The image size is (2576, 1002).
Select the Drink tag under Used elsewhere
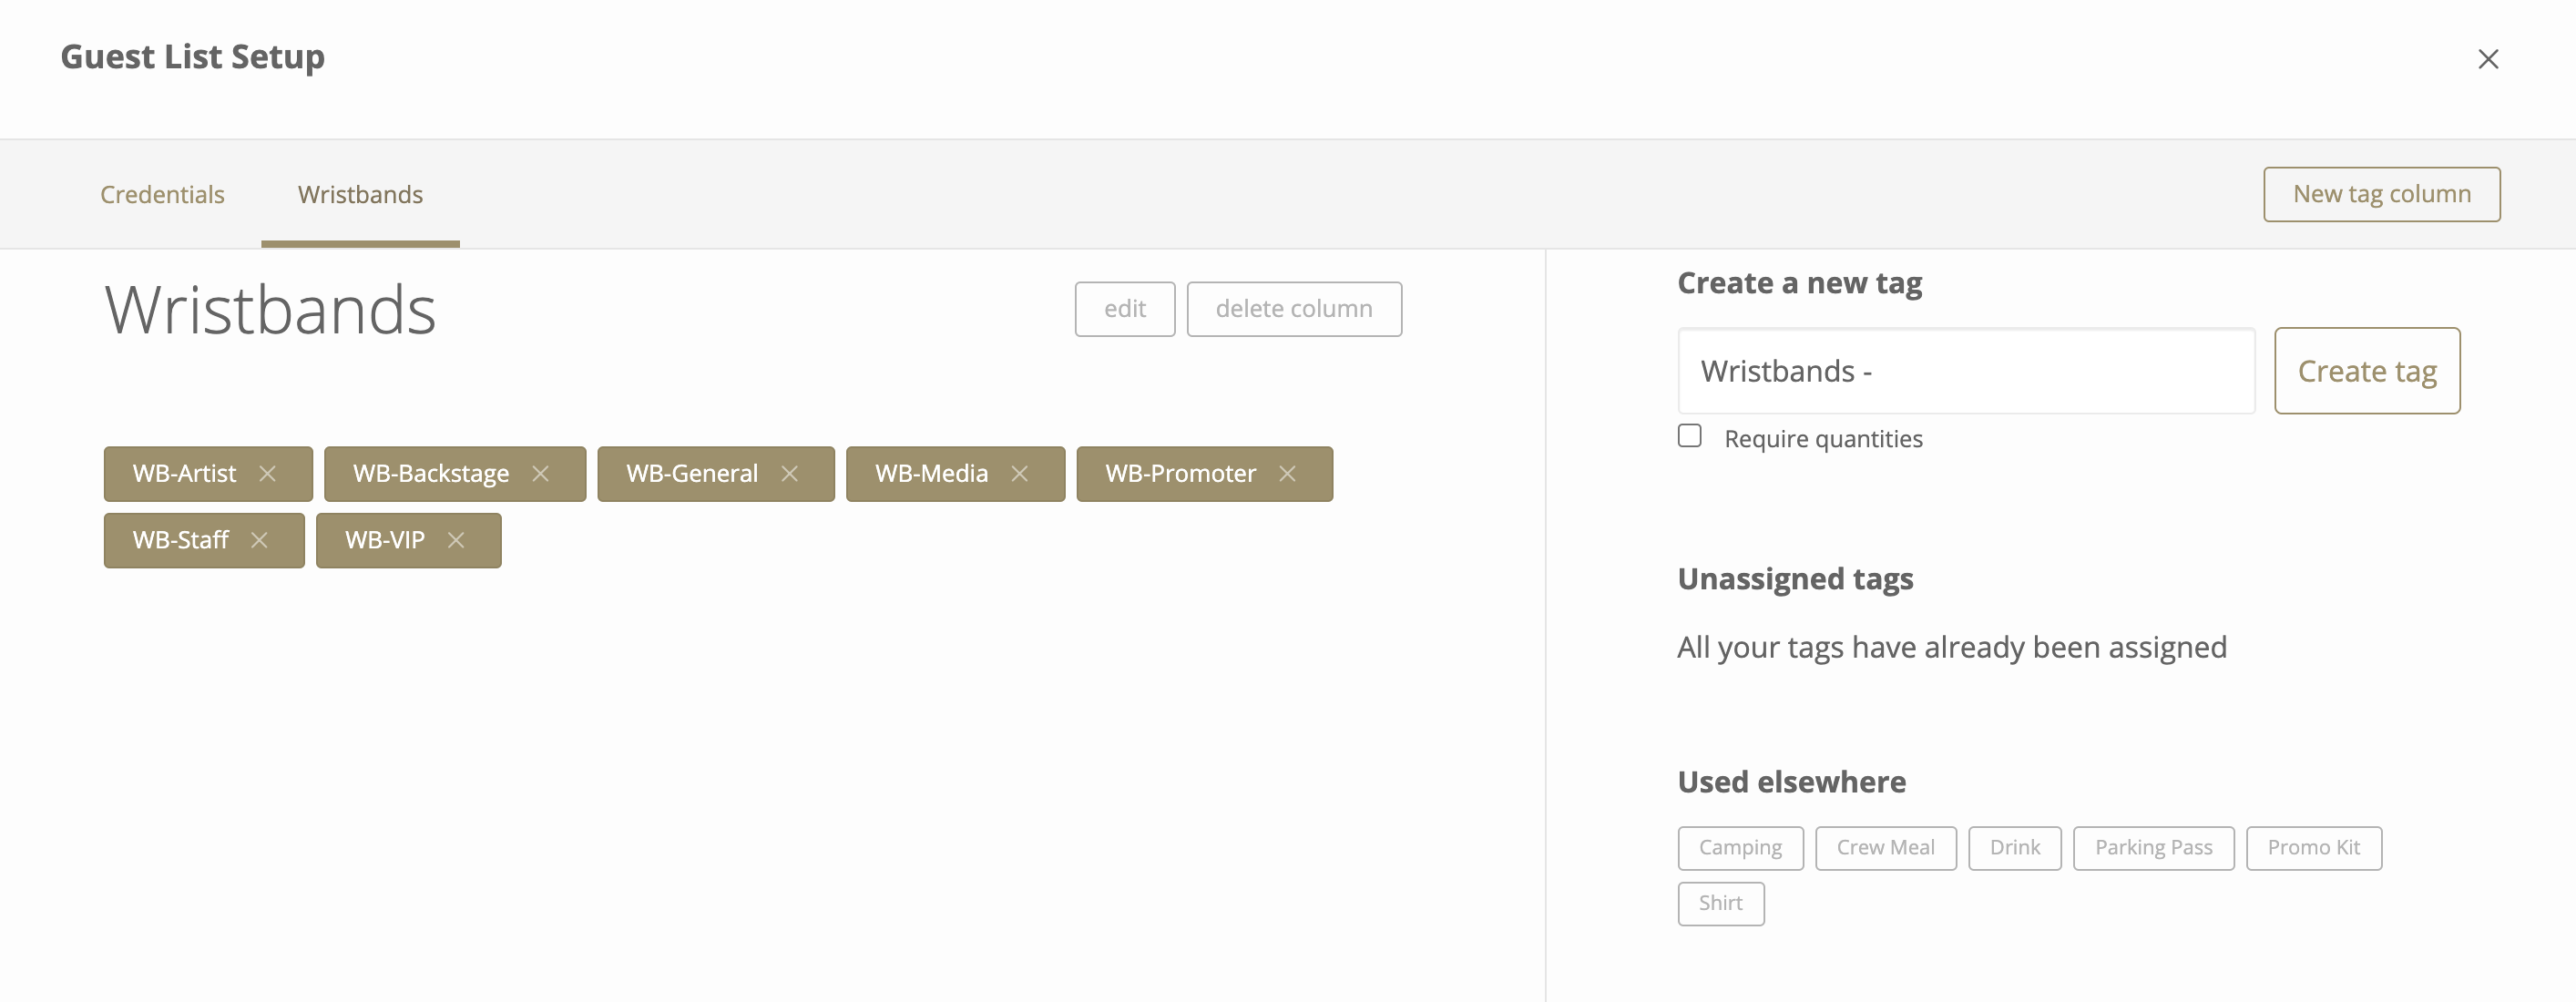tap(2014, 848)
